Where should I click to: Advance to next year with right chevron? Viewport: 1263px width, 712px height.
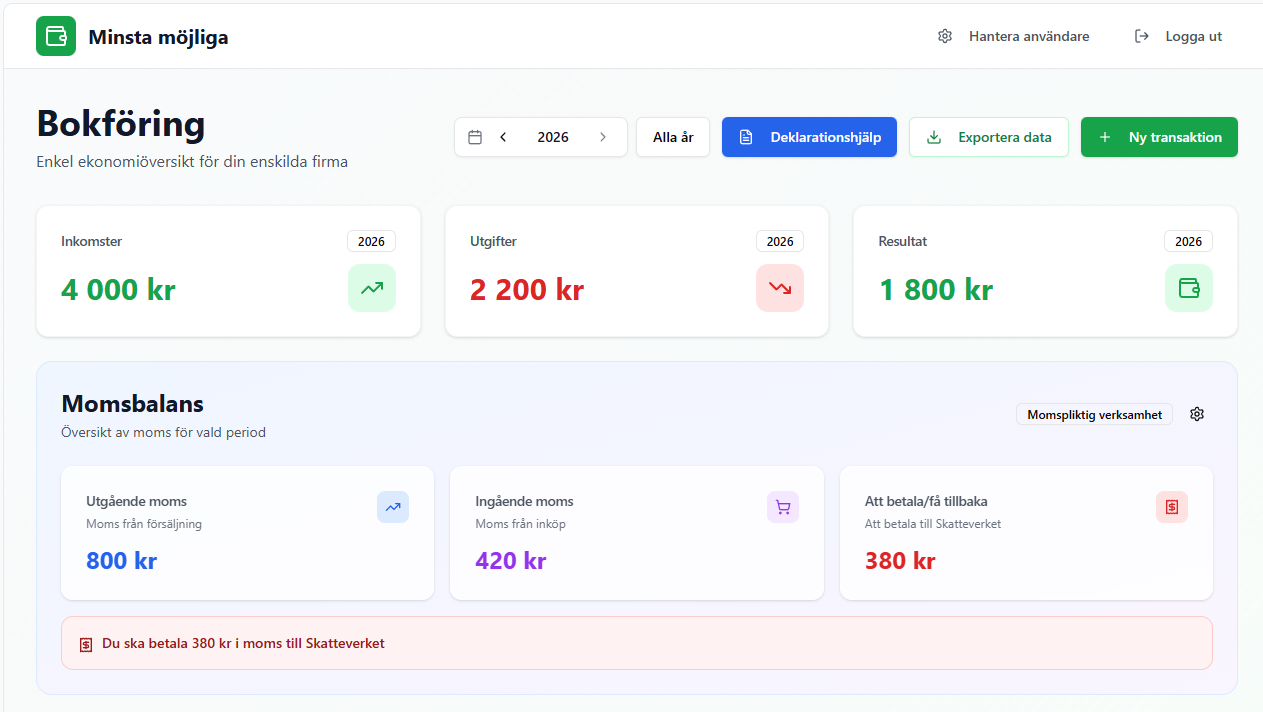603,137
